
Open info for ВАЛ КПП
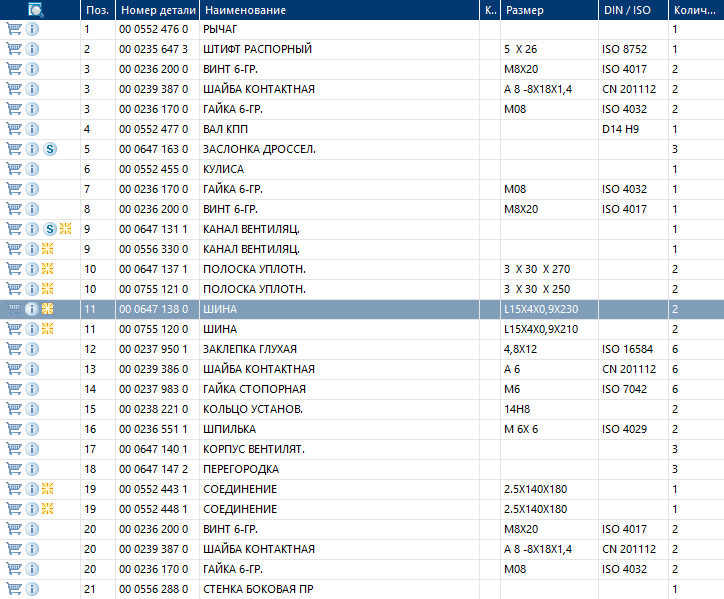coord(32,129)
